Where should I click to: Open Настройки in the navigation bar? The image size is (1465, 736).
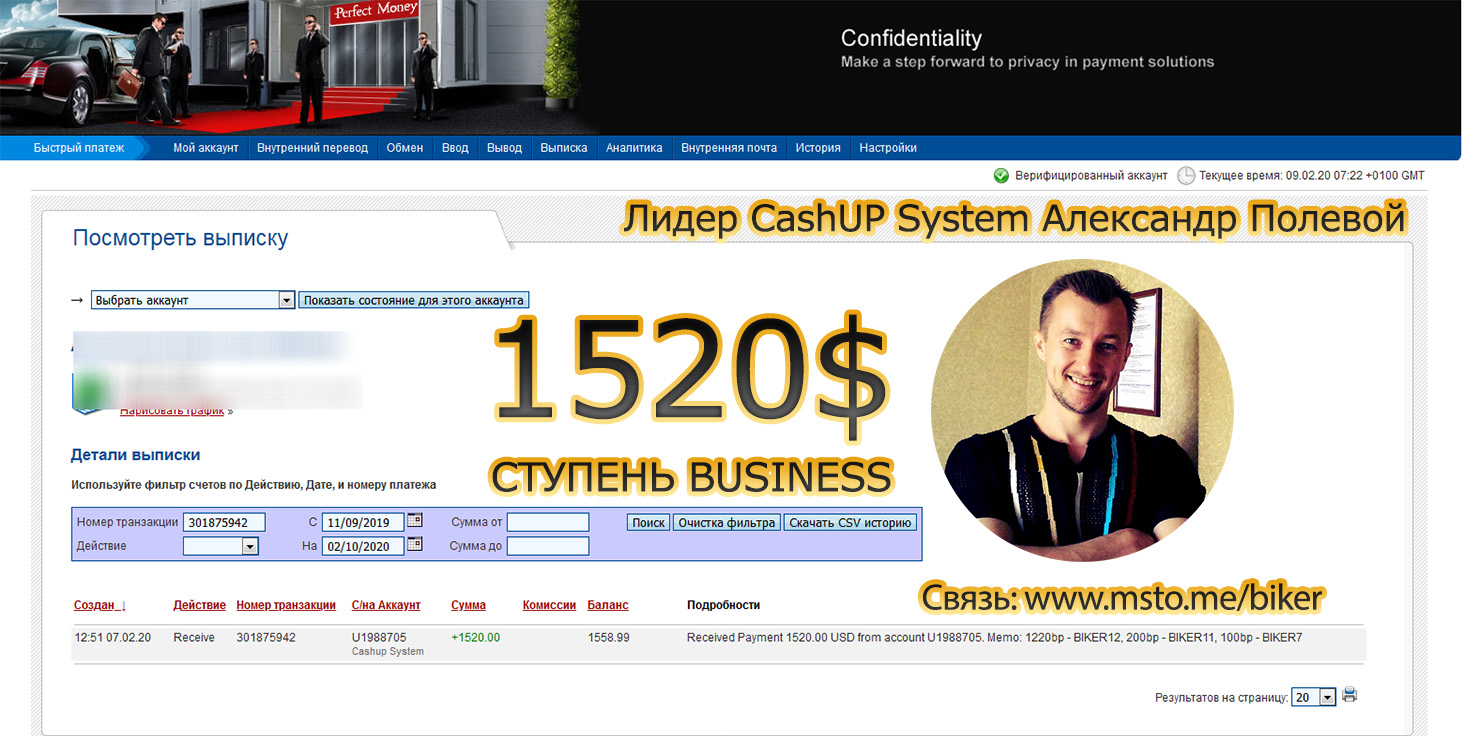point(888,148)
